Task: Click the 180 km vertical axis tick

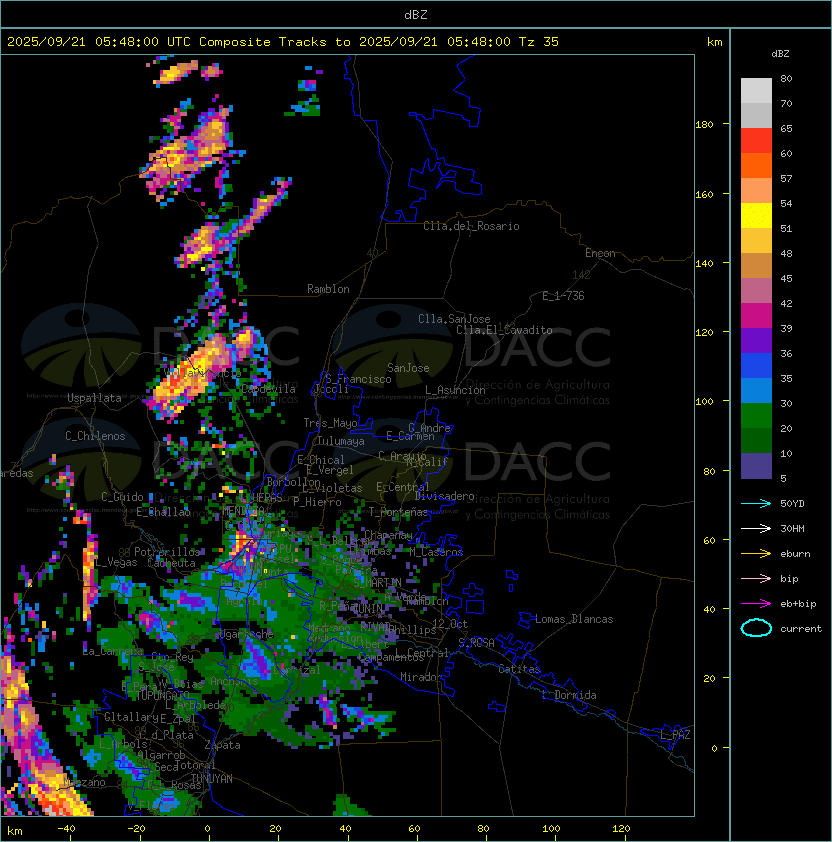Action: click(704, 125)
